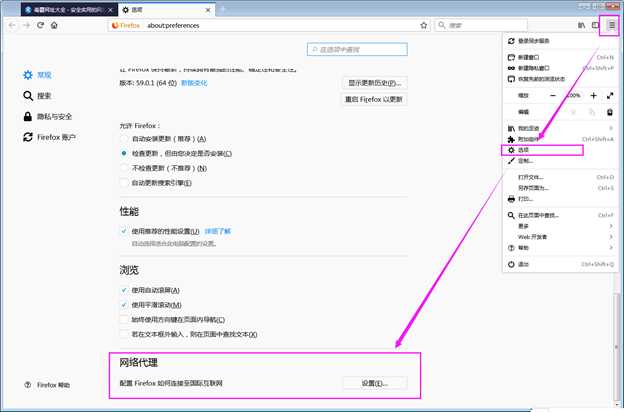Go back with the back arrow
The height and width of the screenshot is (412, 624).
(x=12, y=25)
